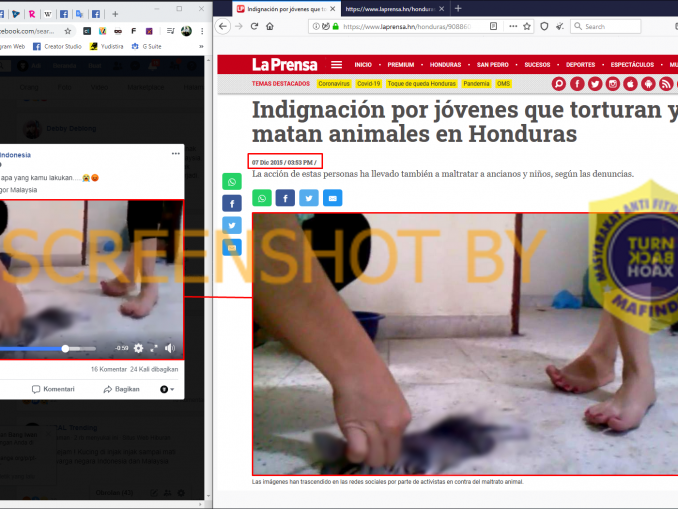Reload the La Prensa page
Viewport: 678px width, 509px height.
(254, 26)
